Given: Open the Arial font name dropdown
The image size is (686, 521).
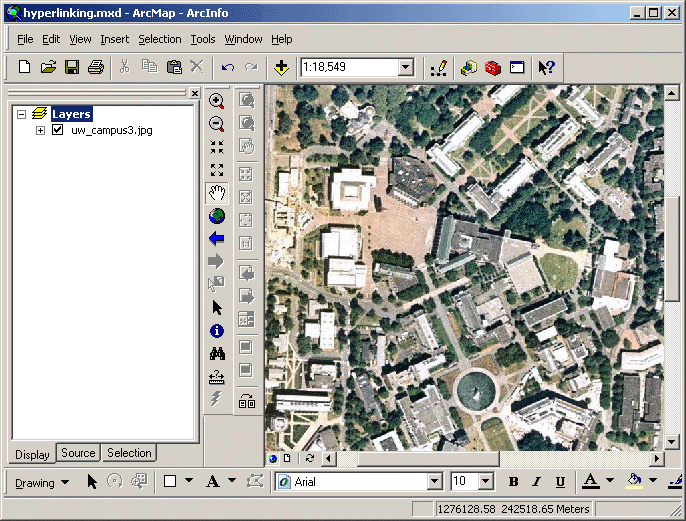Looking at the screenshot, I should (435, 482).
